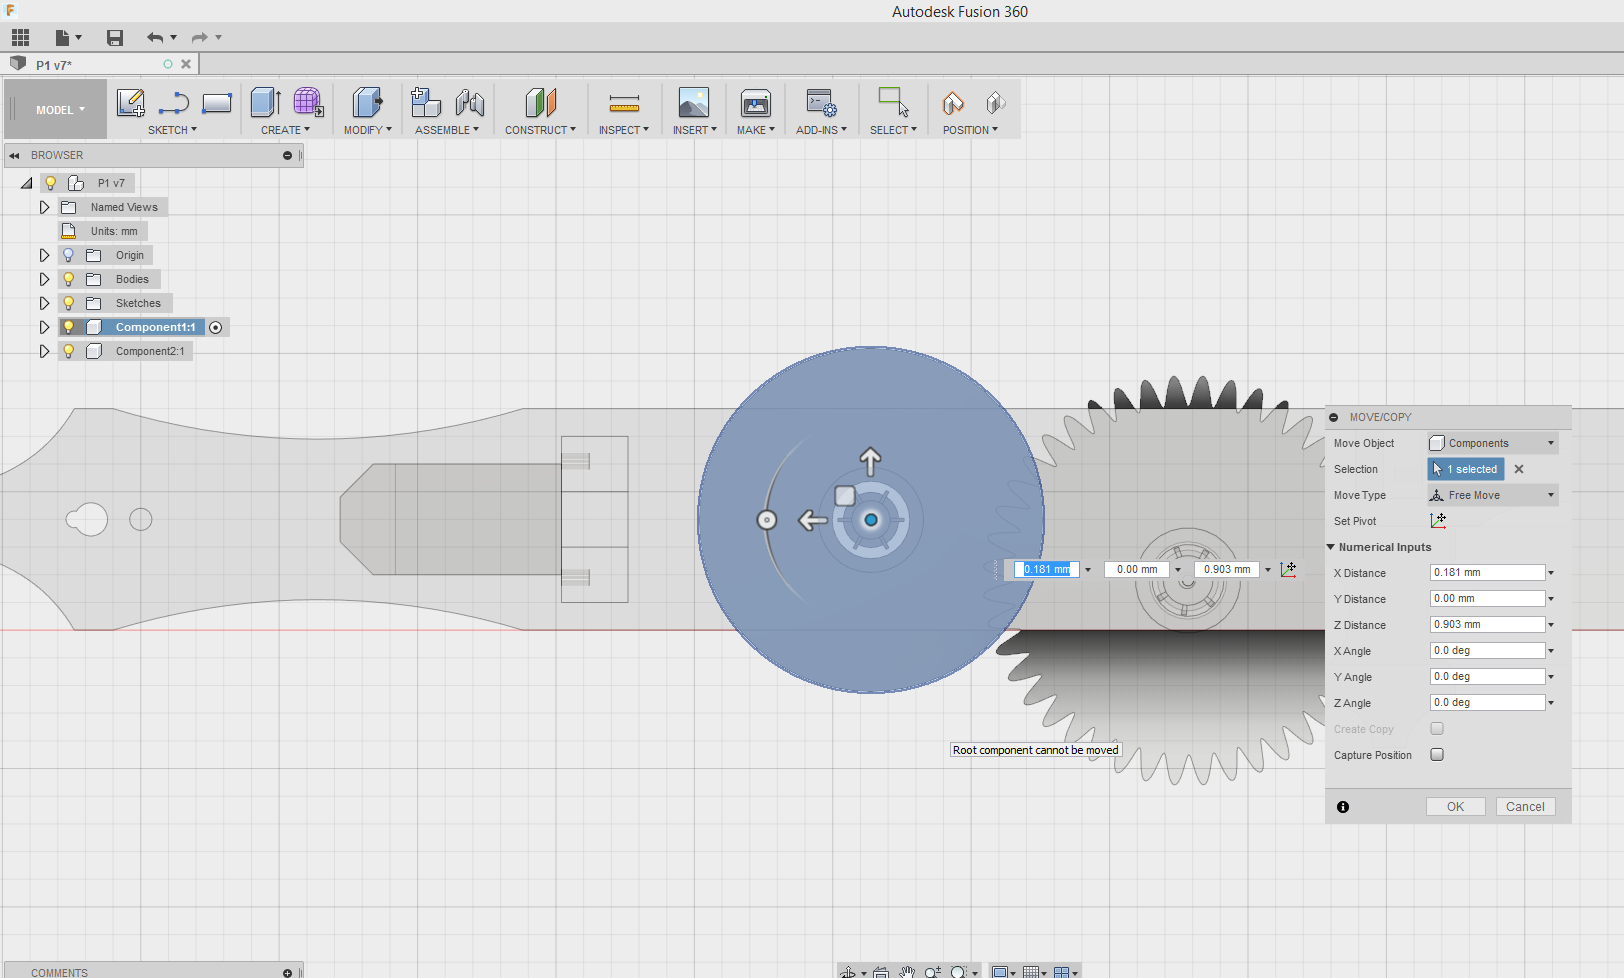Collapse the P1 v7 root node
The image size is (1624, 978).
pos(27,183)
